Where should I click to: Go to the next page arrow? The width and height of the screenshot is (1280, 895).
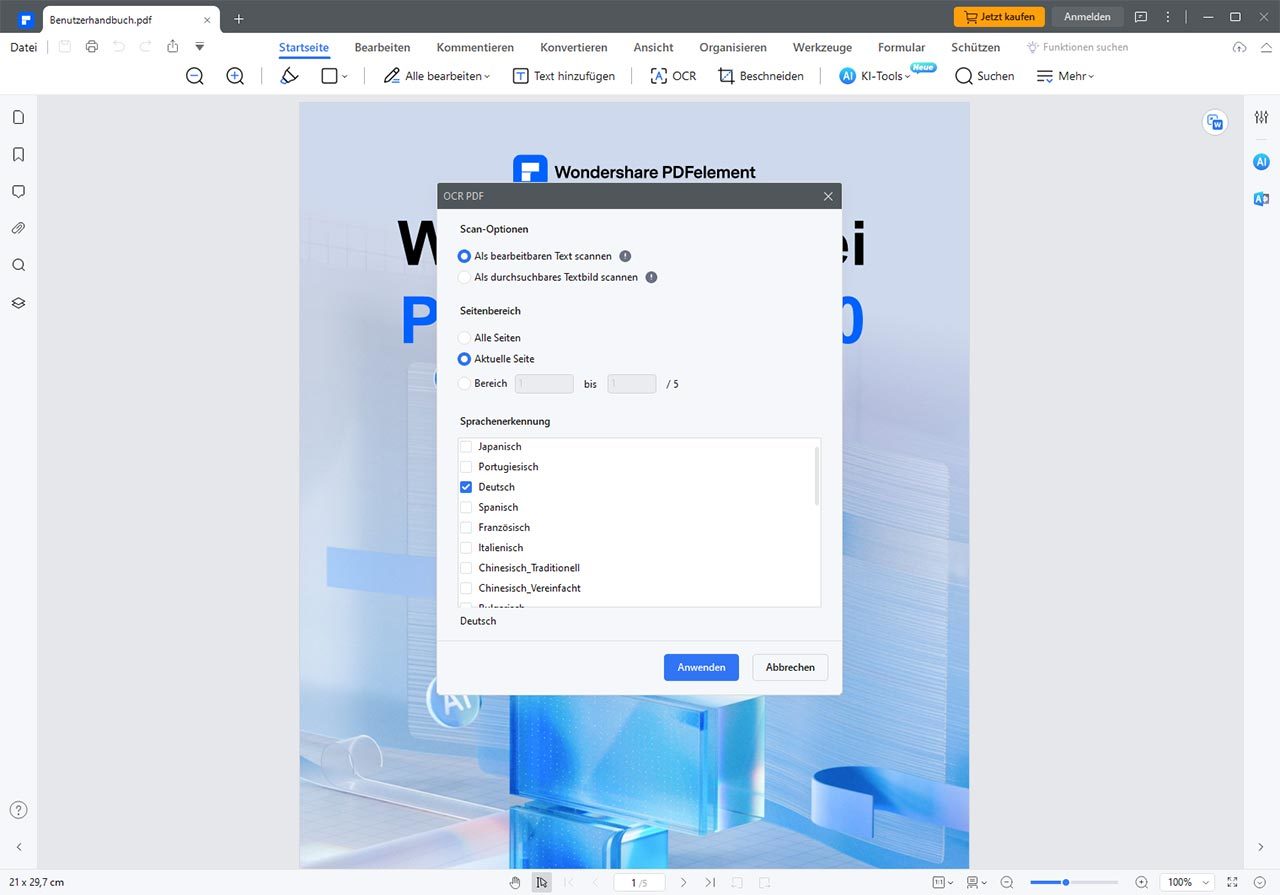(683, 882)
